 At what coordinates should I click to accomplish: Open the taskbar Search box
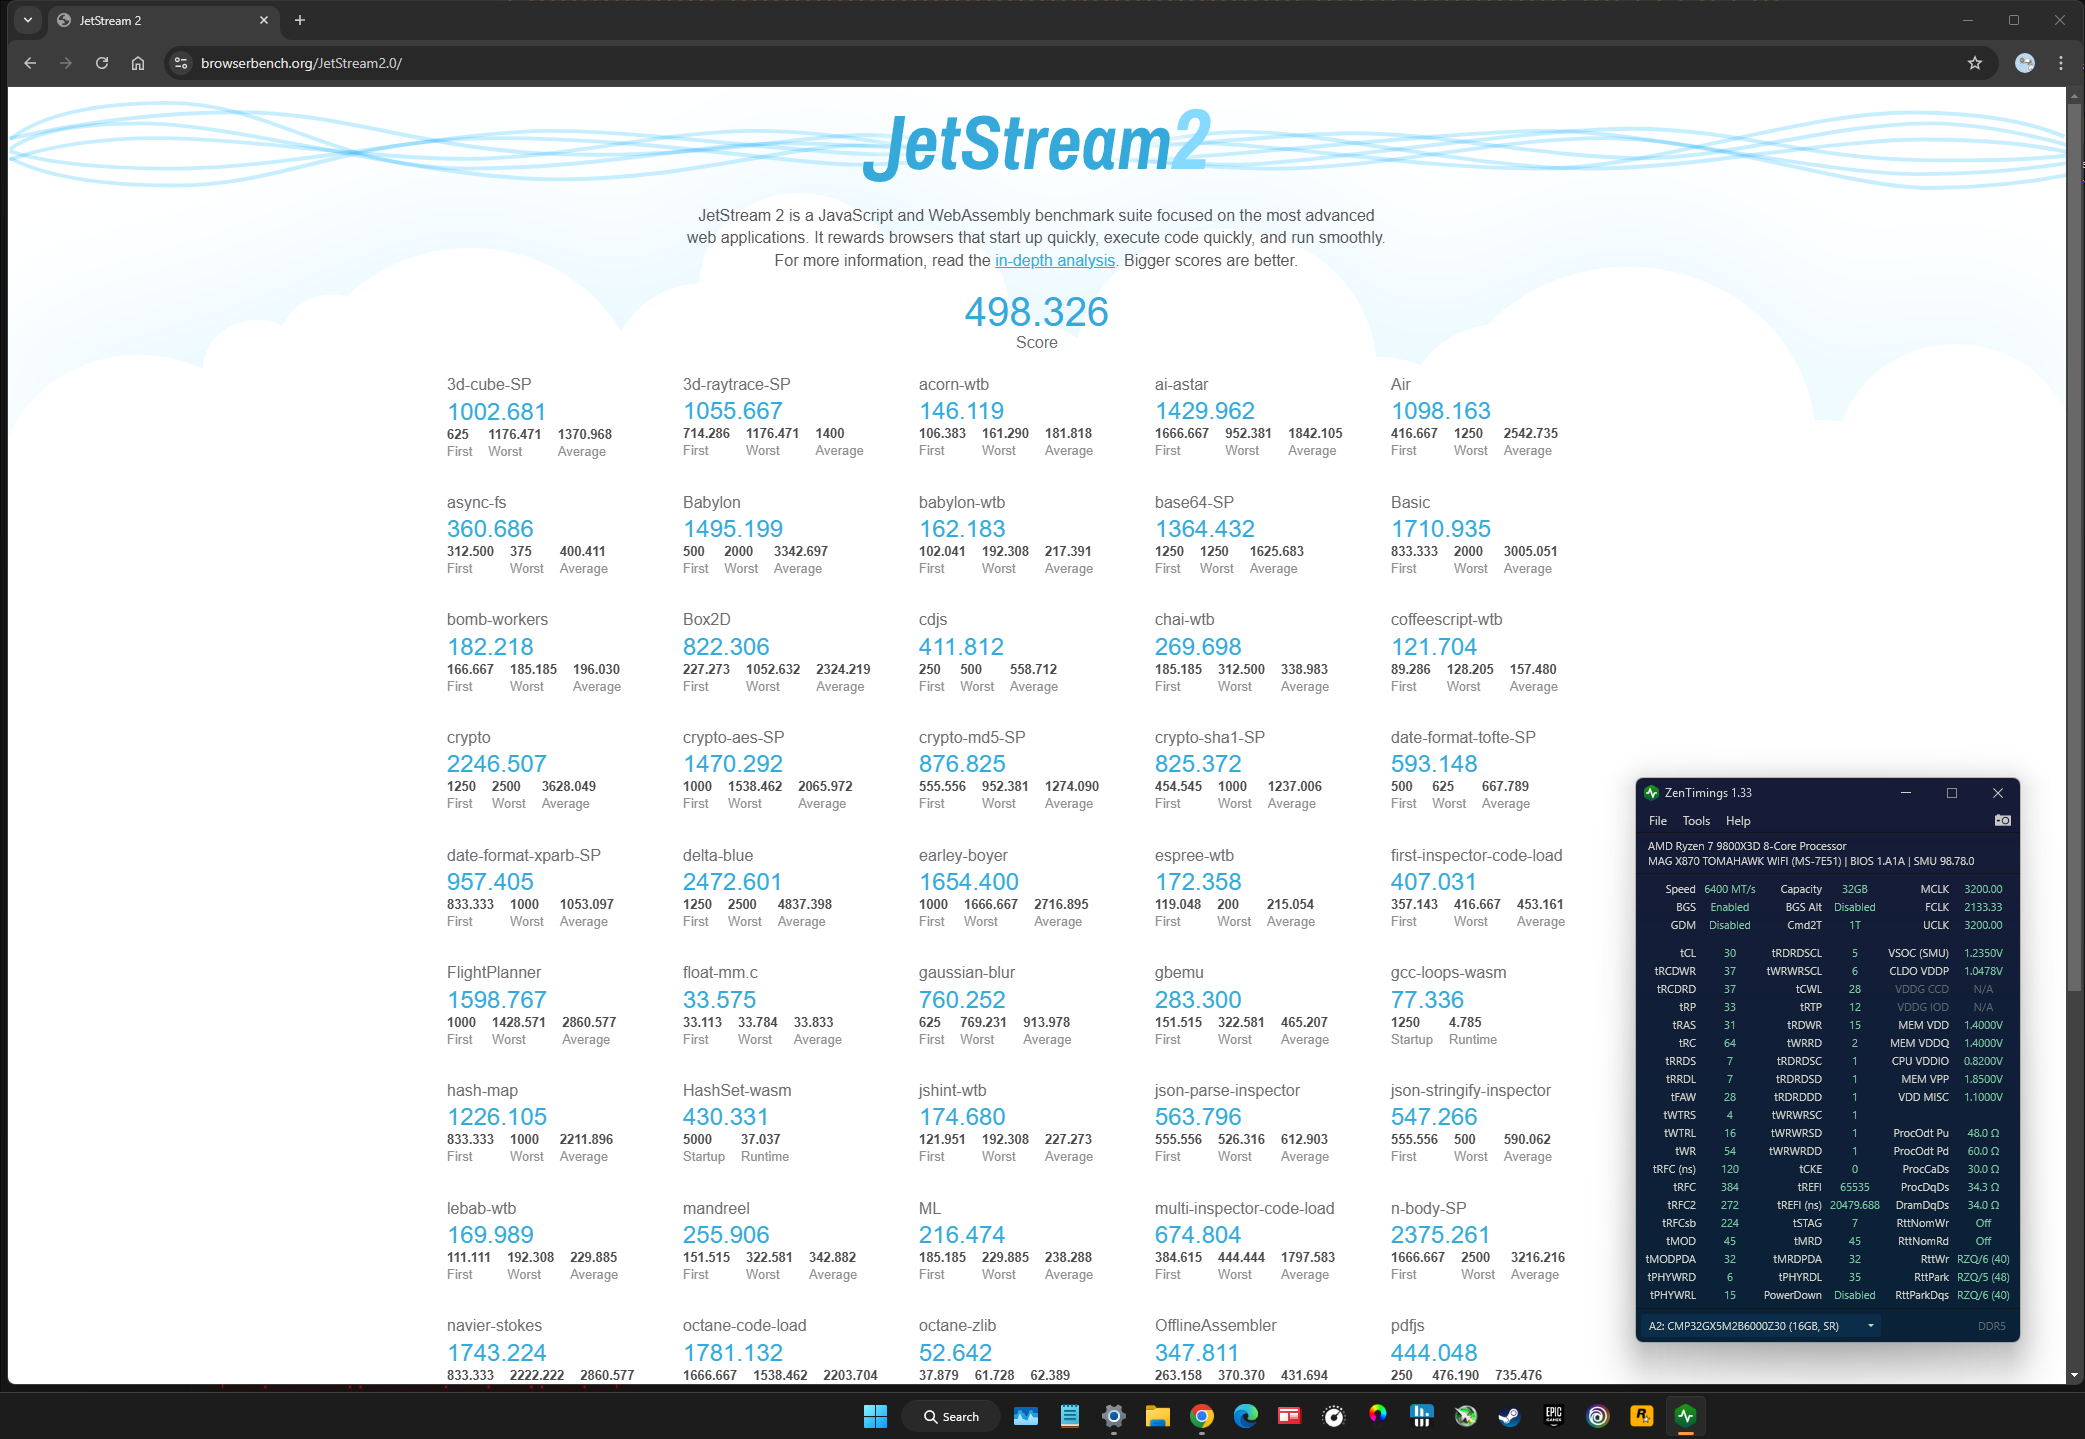click(950, 1416)
